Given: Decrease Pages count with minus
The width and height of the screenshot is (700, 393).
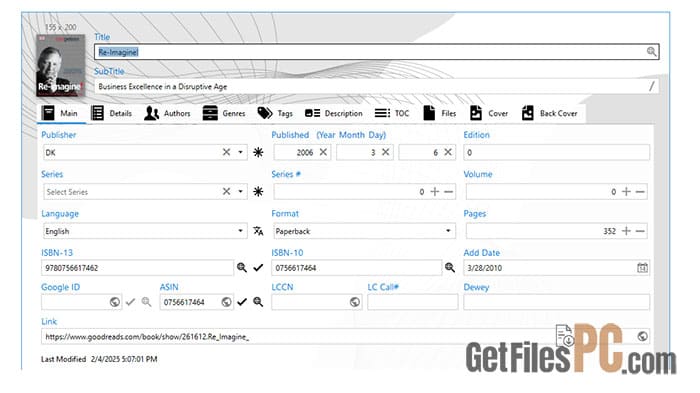Looking at the screenshot, I should coord(640,231).
